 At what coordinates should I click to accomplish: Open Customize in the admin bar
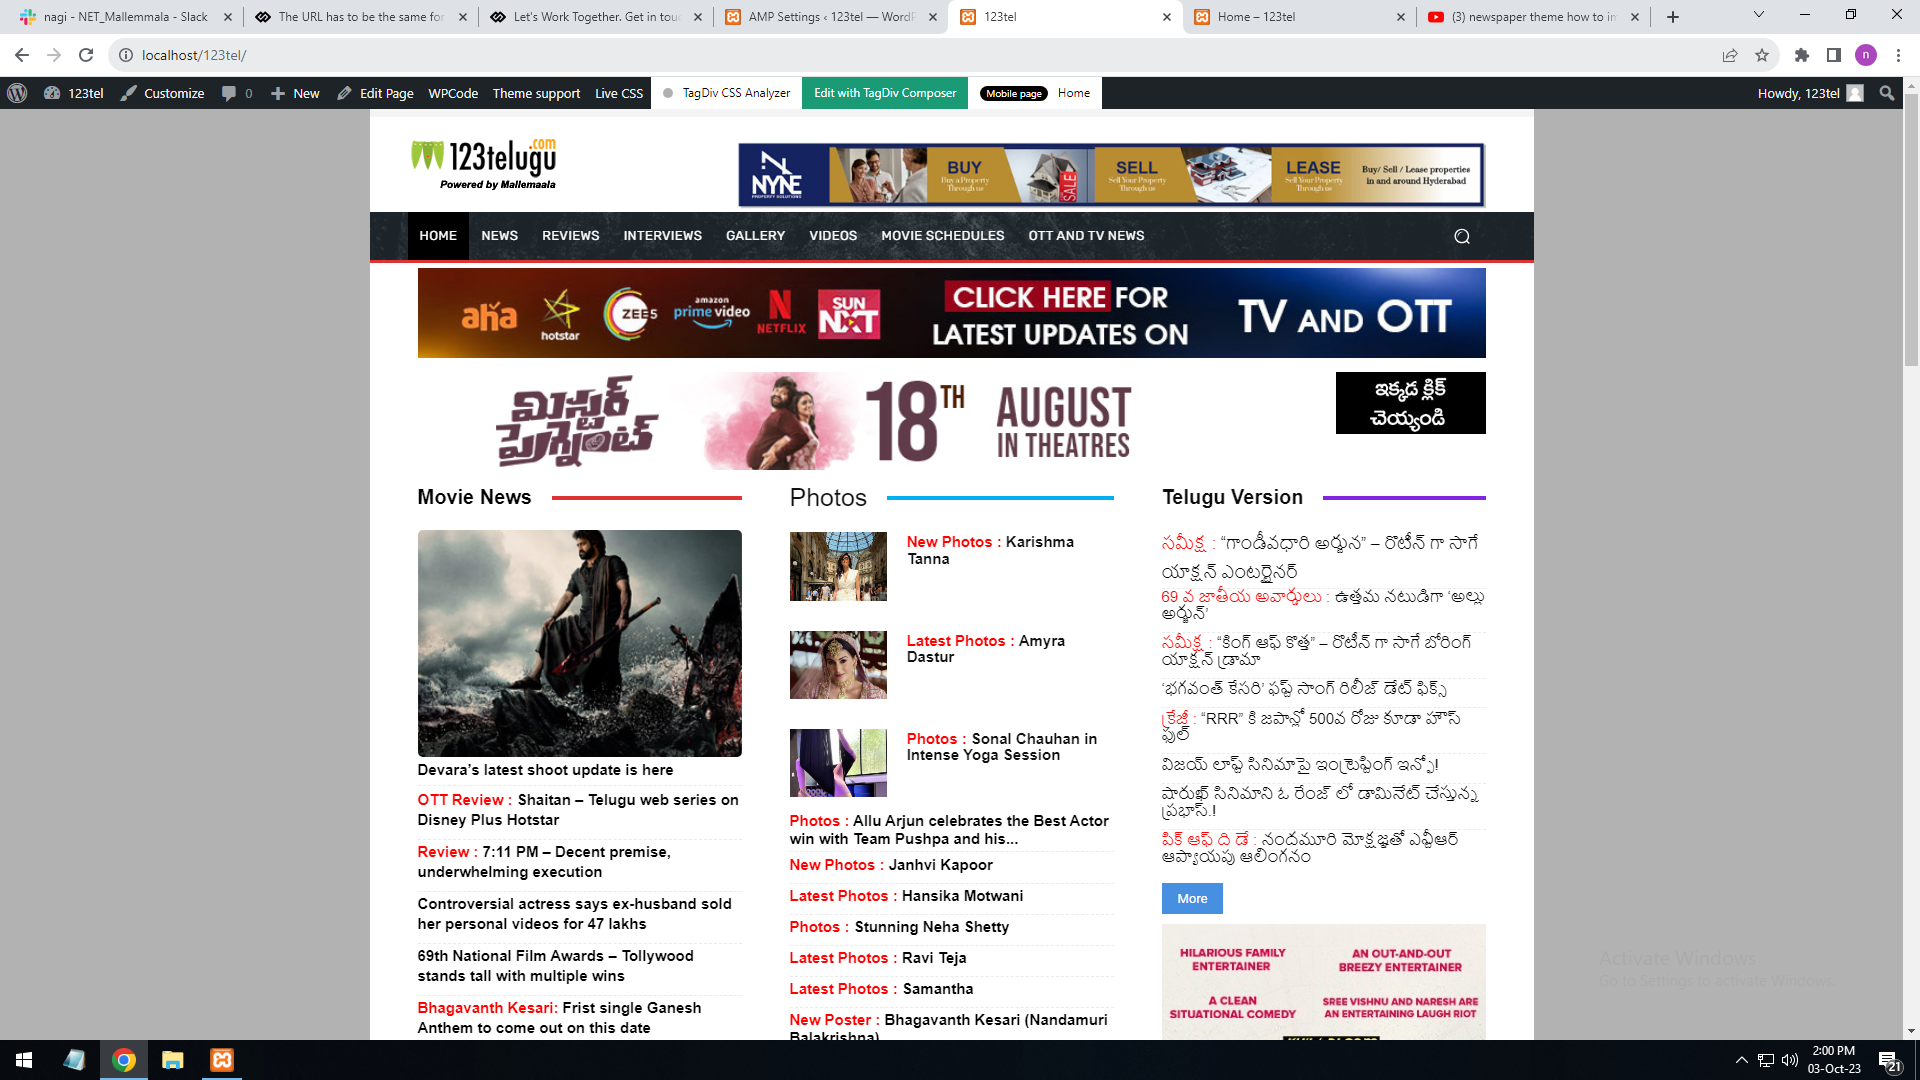point(163,93)
